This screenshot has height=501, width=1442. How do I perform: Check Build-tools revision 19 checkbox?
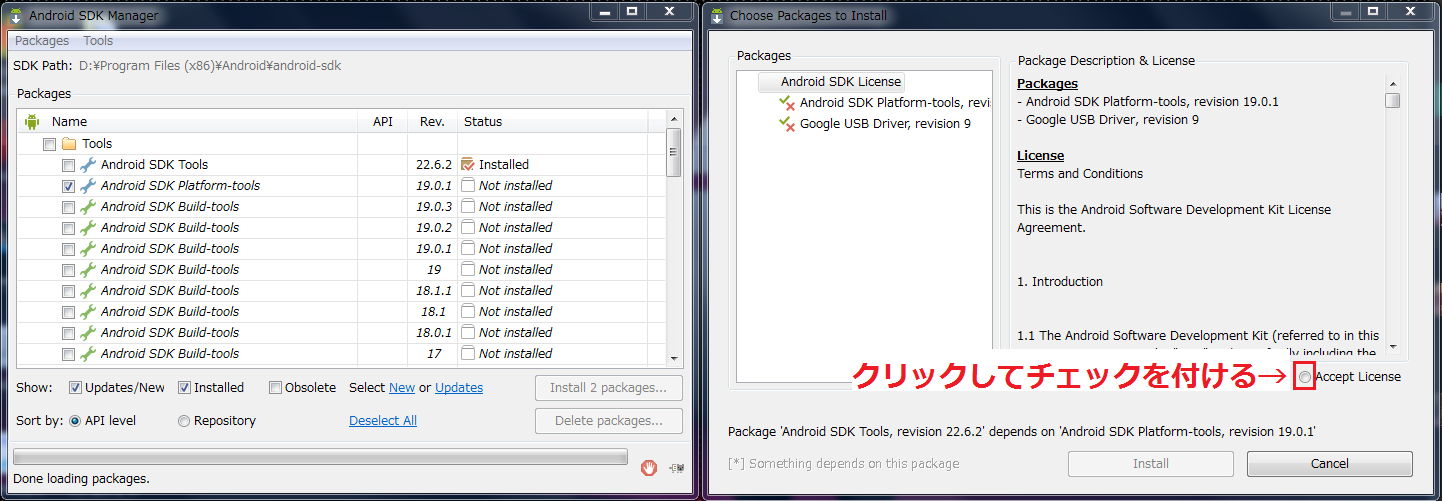pyautogui.click(x=68, y=270)
